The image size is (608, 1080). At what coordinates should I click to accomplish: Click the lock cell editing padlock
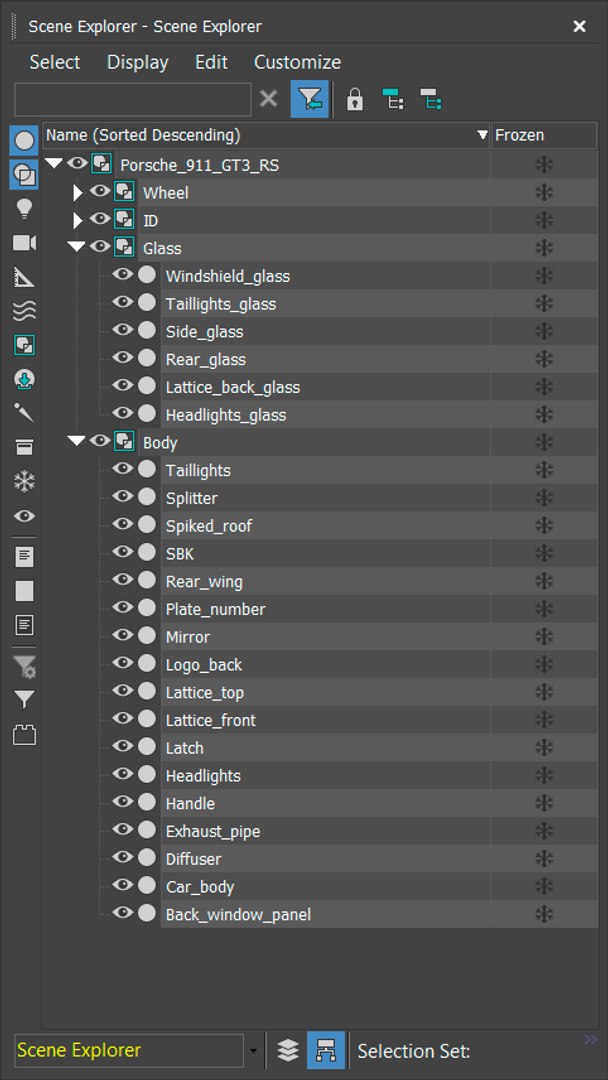tap(355, 100)
